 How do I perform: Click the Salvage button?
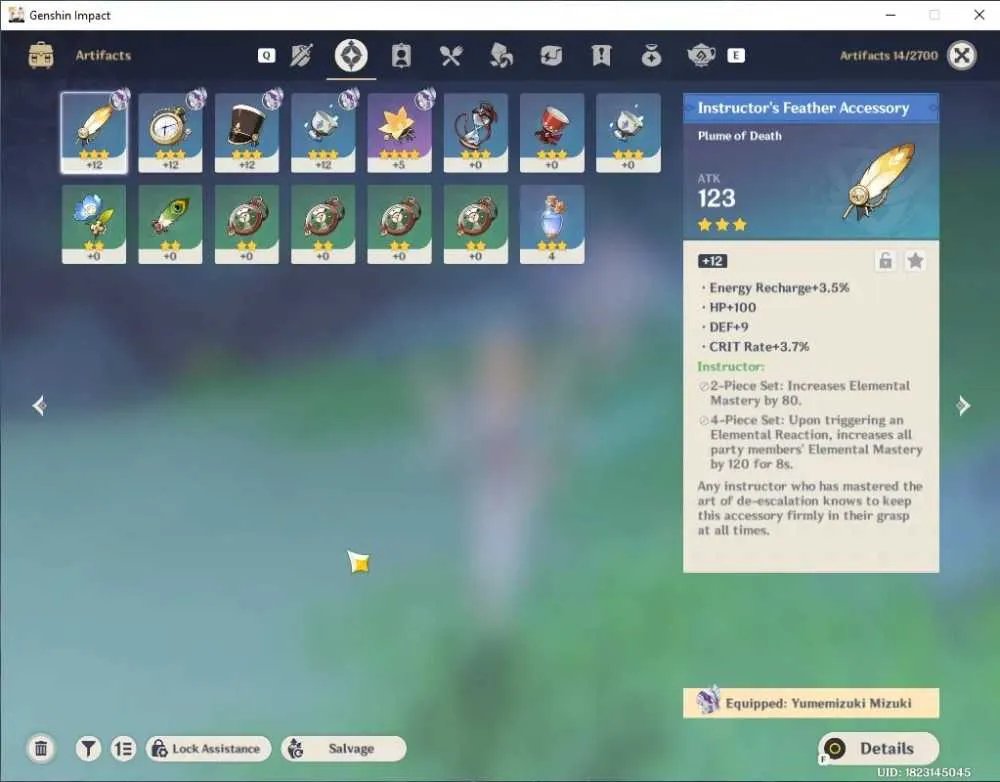343,748
